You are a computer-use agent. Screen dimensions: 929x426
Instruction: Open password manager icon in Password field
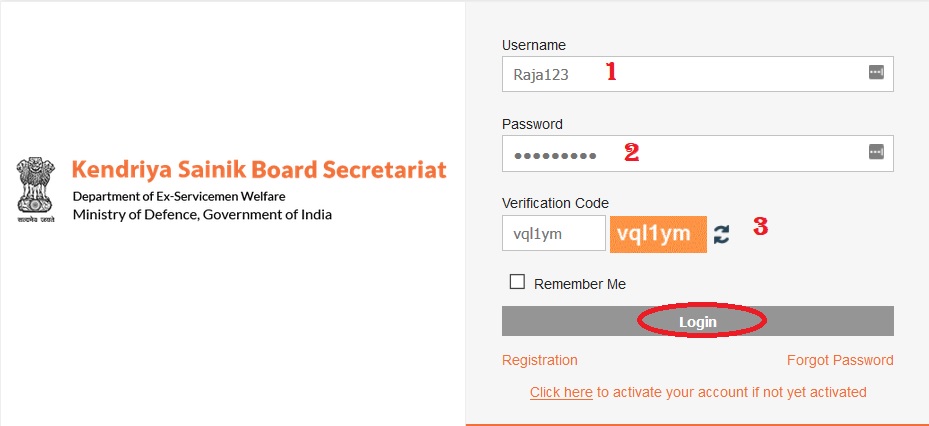point(876,152)
